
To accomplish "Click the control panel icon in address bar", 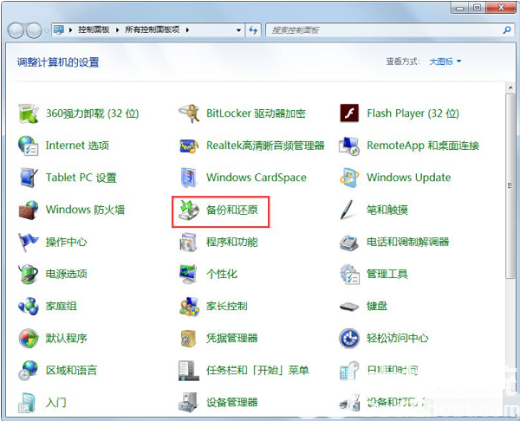I will [x=59, y=30].
